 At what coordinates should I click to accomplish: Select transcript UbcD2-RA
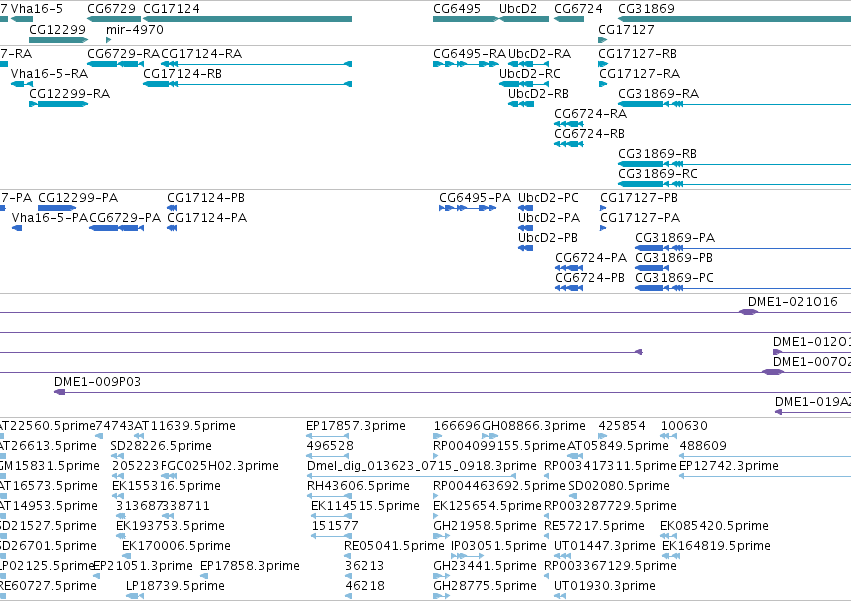[539, 54]
